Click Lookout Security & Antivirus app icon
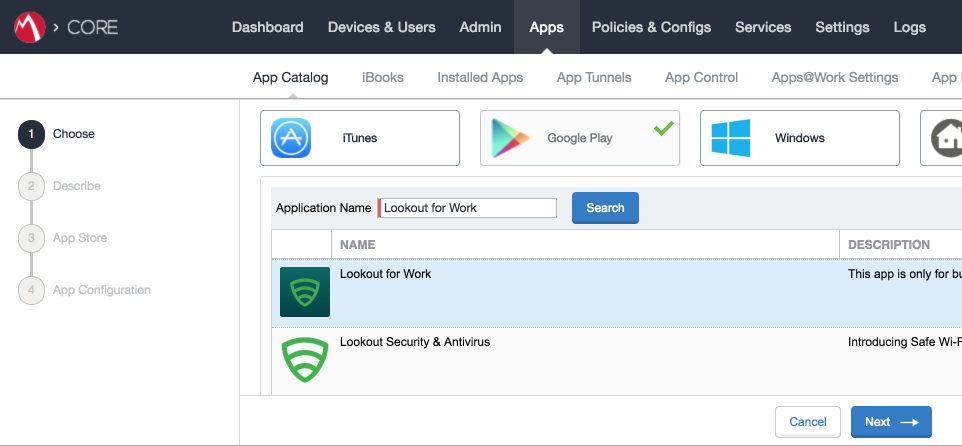This screenshot has width=962, height=446. point(305,359)
